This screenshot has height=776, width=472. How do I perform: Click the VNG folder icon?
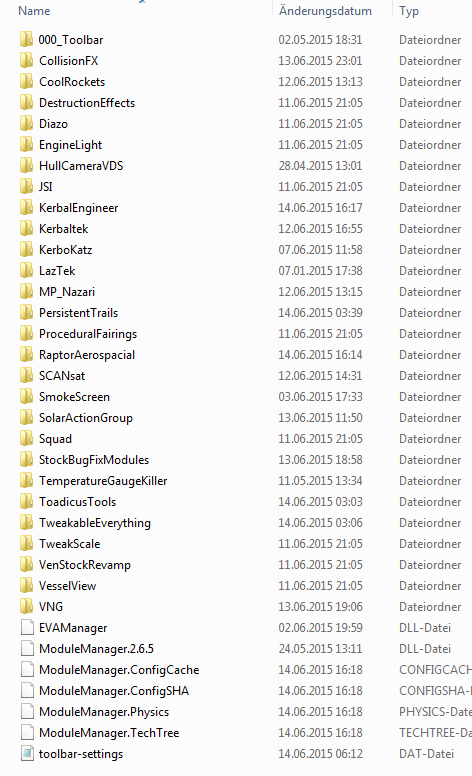pos(27,606)
